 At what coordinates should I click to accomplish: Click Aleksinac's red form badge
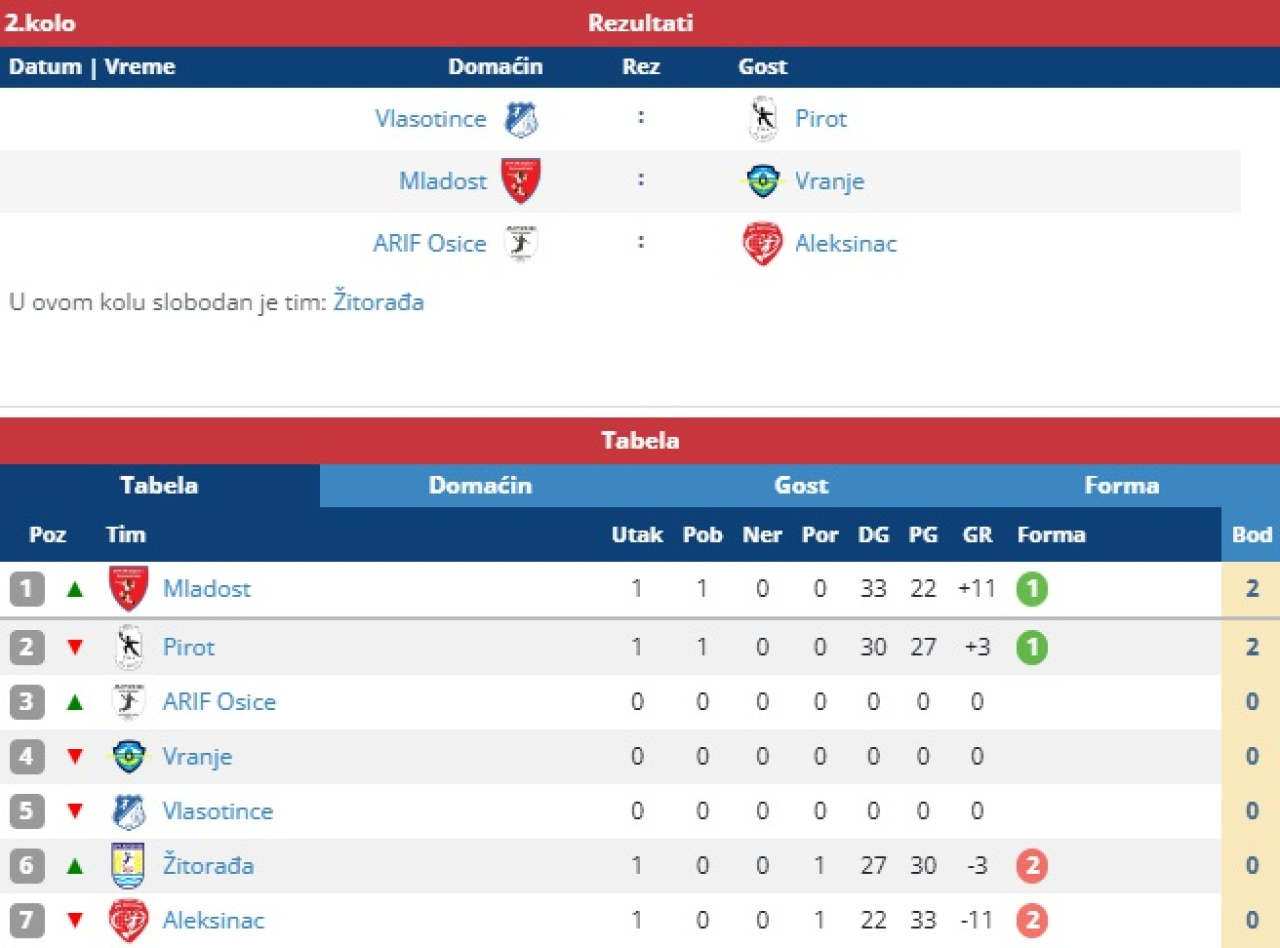[1032, 920]
